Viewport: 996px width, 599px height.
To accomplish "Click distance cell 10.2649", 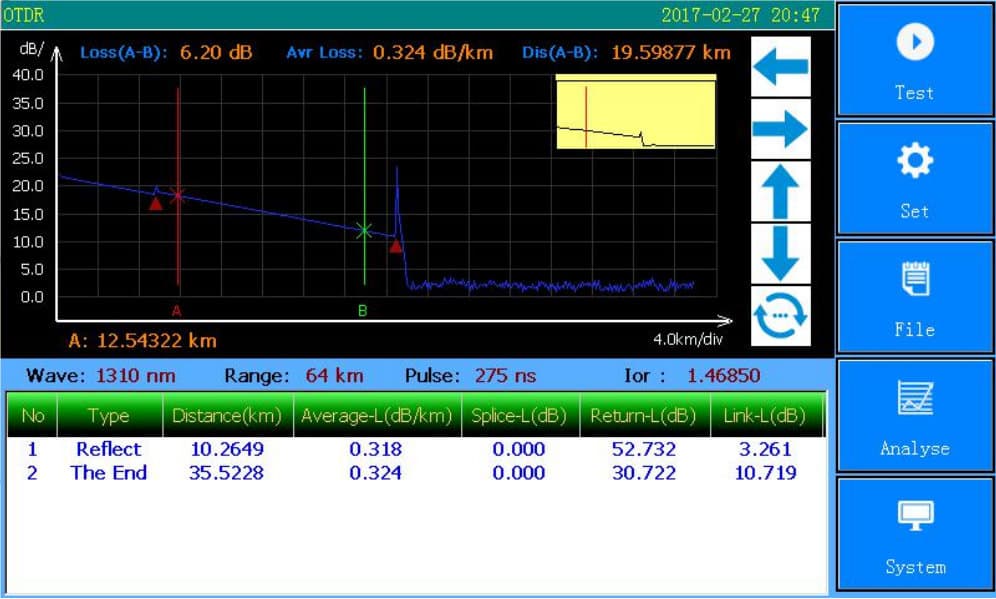I will click(227, 449).
